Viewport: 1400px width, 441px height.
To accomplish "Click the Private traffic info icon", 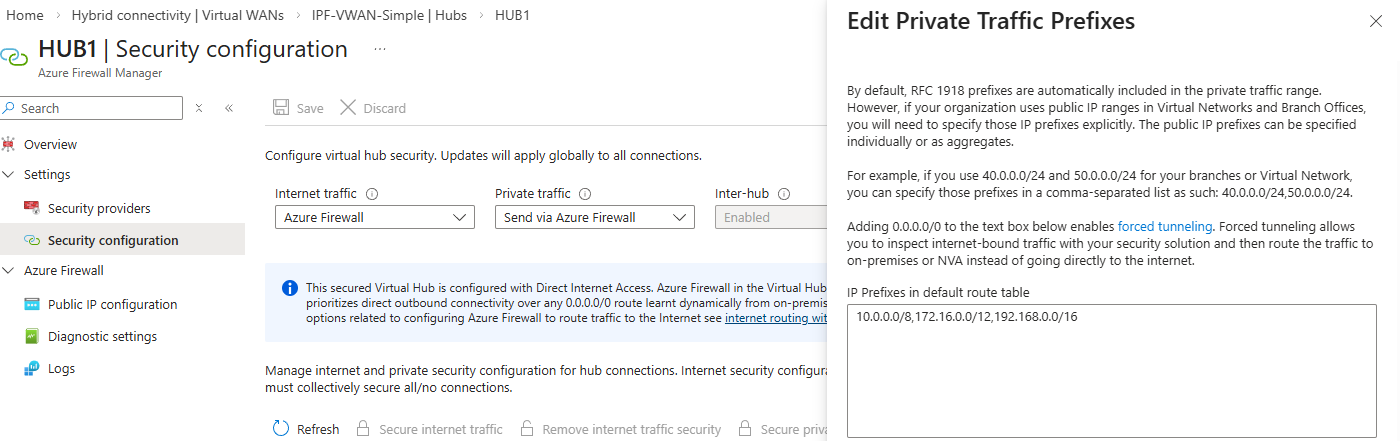I will coord(585,194).
